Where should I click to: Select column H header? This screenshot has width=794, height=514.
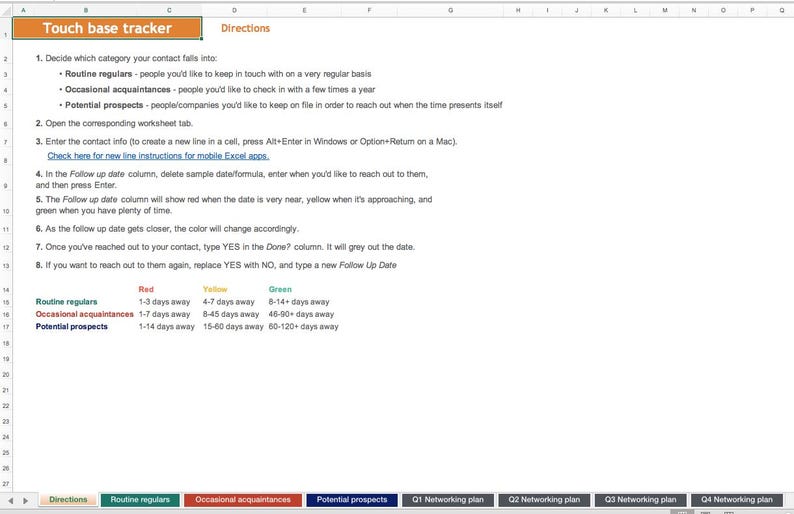coord(518,10)
